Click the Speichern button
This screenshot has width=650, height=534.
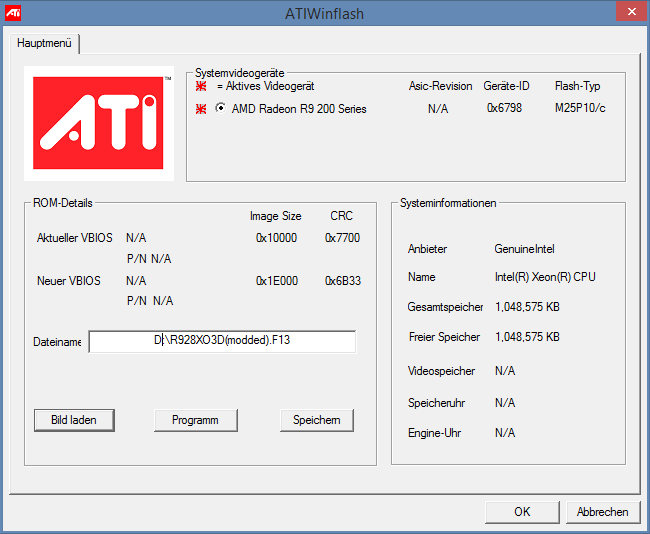317,420
